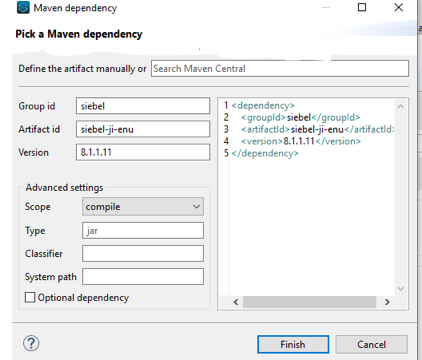
Task: Focus the Search Maven Central field
Action: [280, 69]
